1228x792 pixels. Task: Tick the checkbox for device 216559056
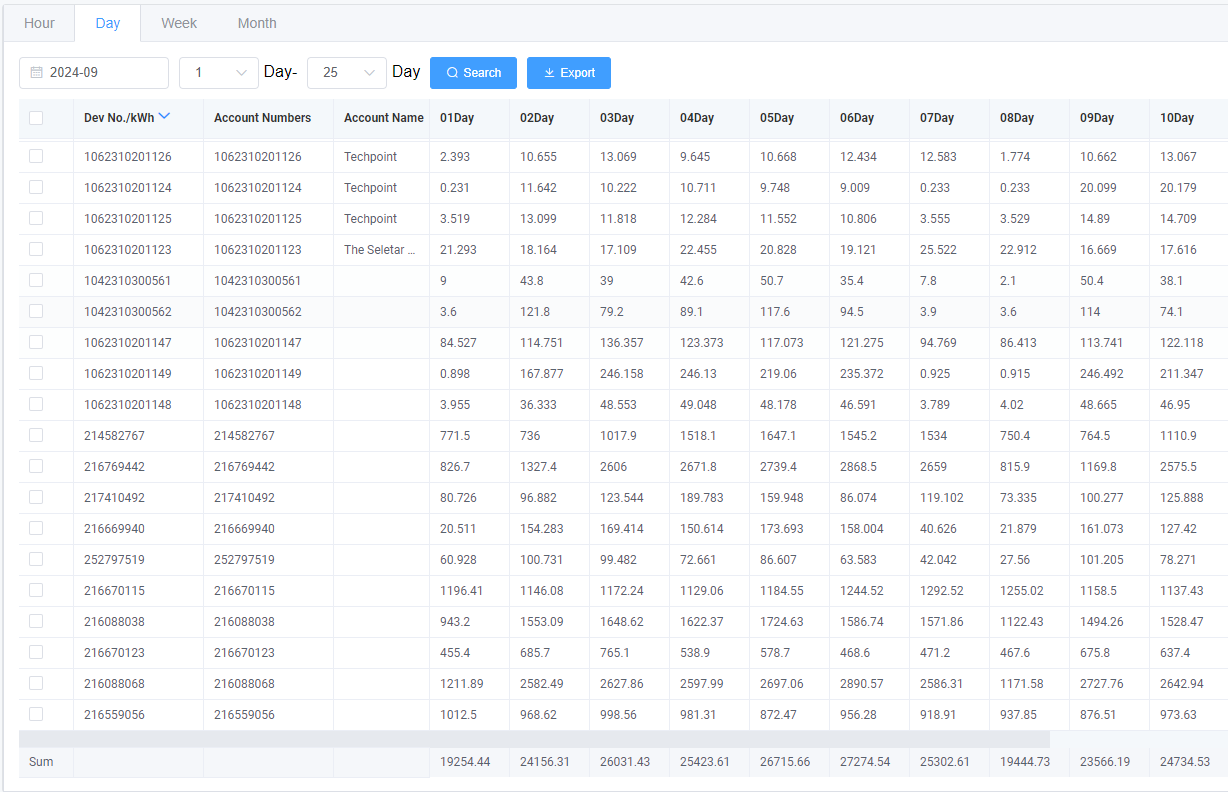pyautogui.click(x=36, y=714)
